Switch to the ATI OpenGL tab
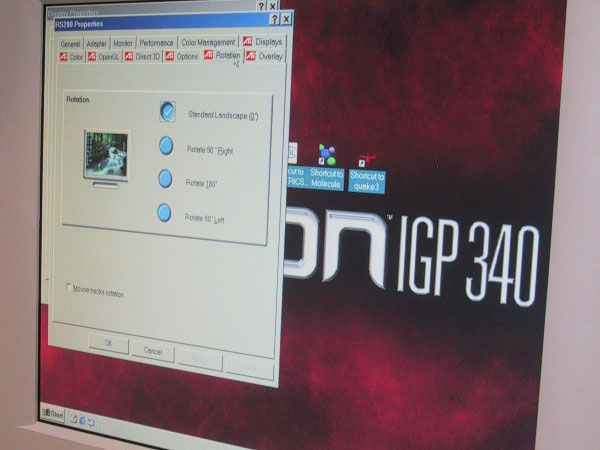600x450 pixels. [104, 57]
